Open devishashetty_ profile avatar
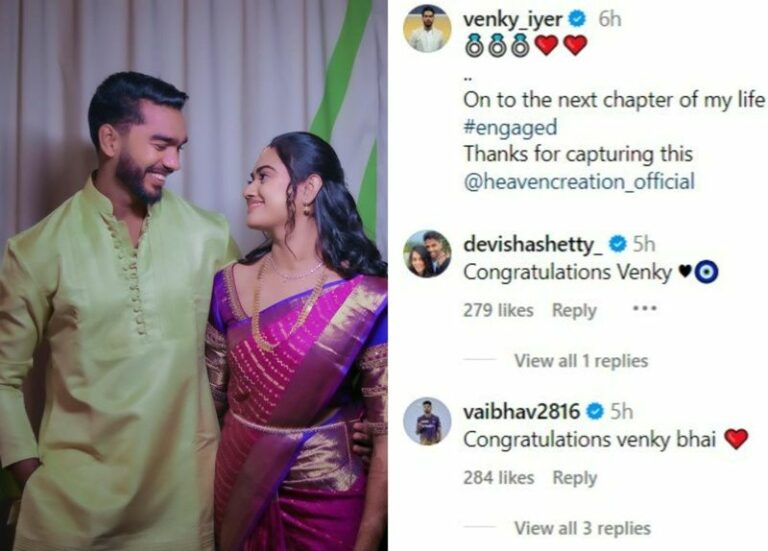Image resolution: width=768 pixels, height=551 pixels. click(x=427, y=254)
